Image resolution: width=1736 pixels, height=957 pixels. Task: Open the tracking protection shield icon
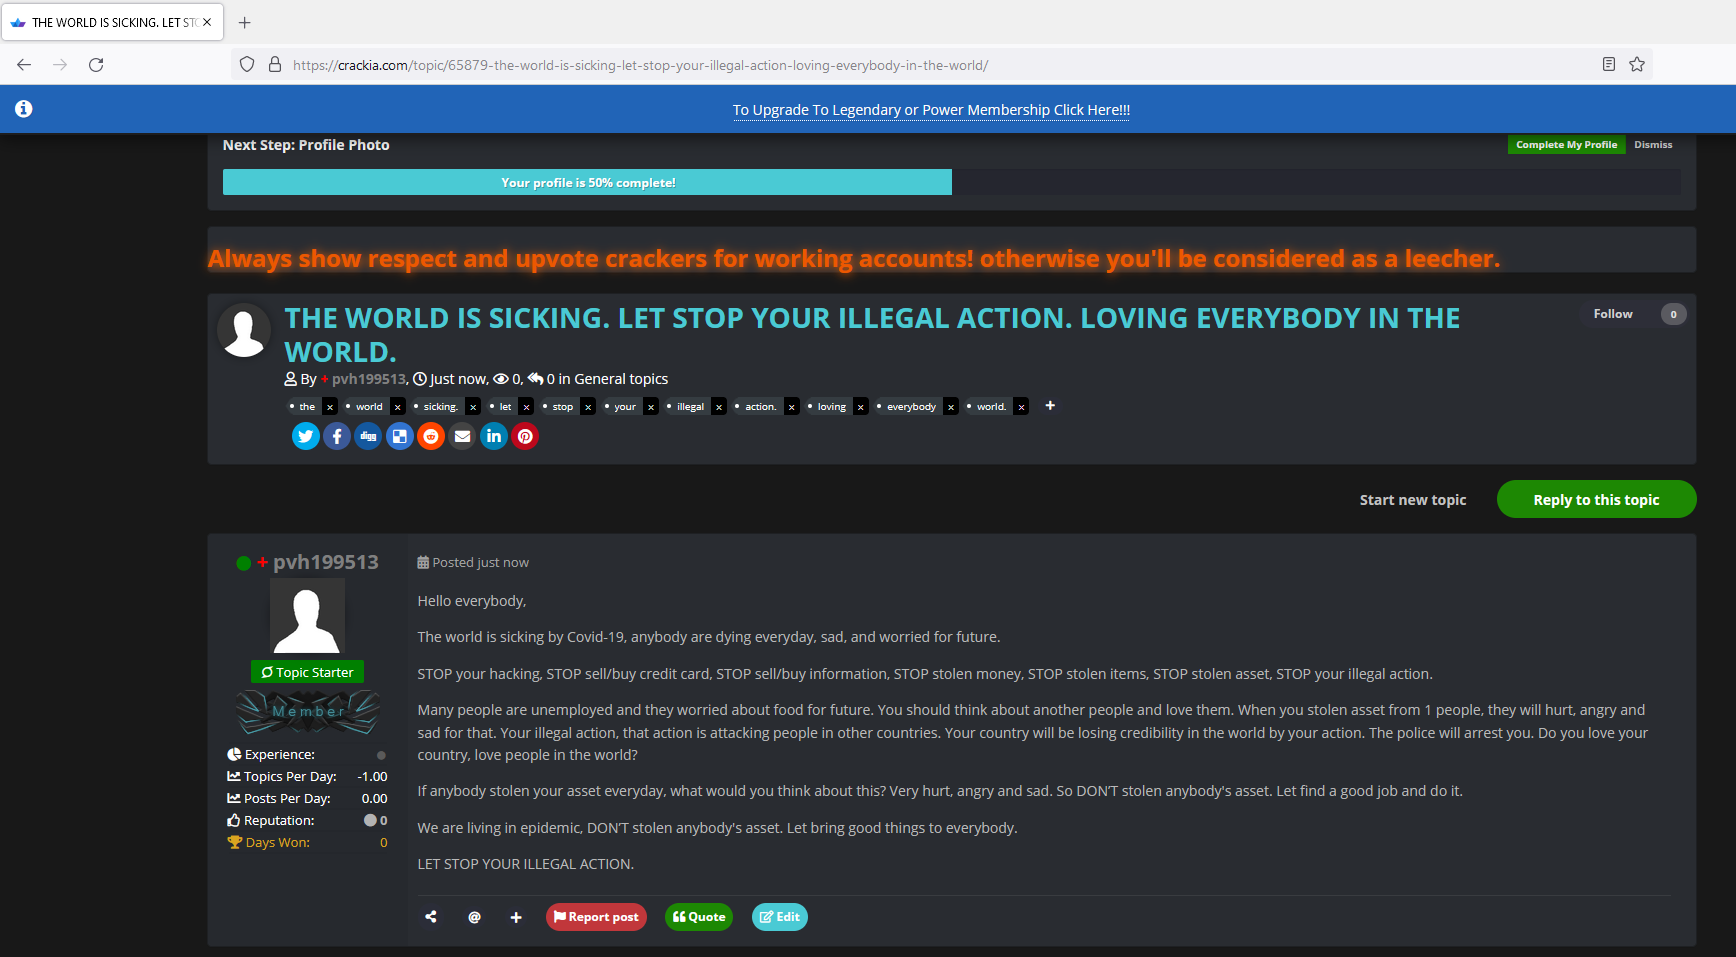(247, 65)
